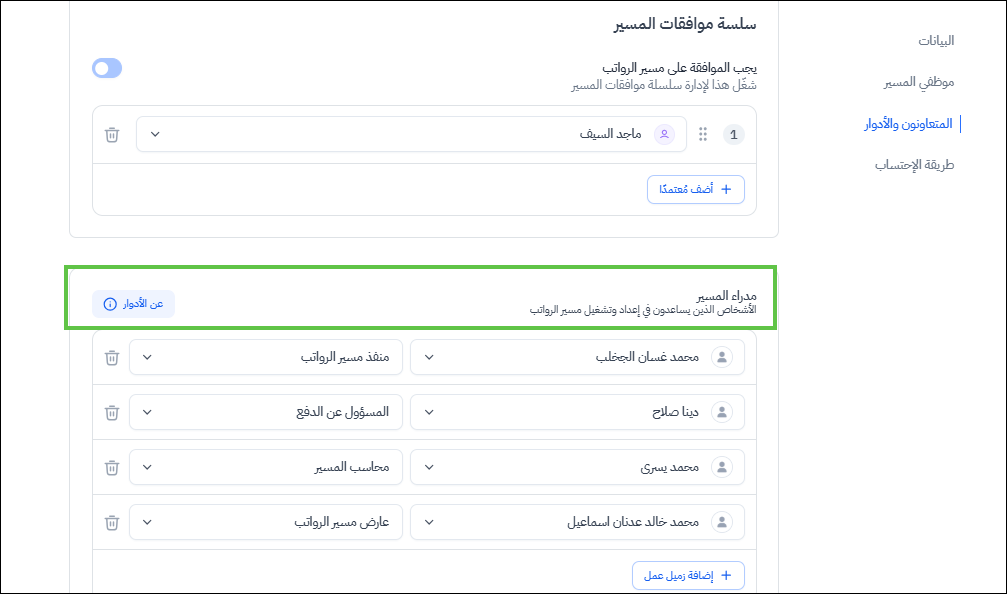
Task: Remove عارض مسير الرواتب row with trash
Action: pyautogui.click(x=112, y=522)
